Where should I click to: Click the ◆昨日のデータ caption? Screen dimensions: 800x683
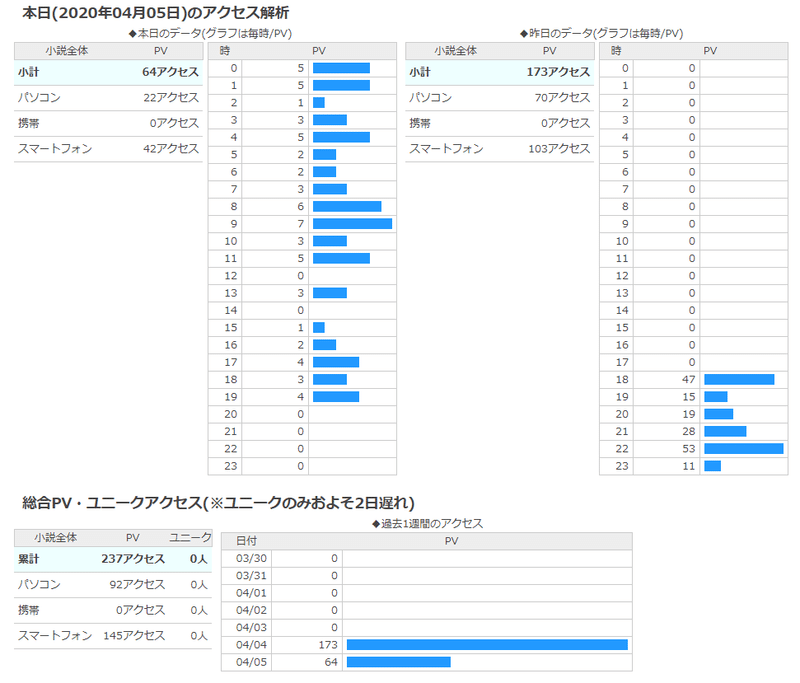click(601, 34)
